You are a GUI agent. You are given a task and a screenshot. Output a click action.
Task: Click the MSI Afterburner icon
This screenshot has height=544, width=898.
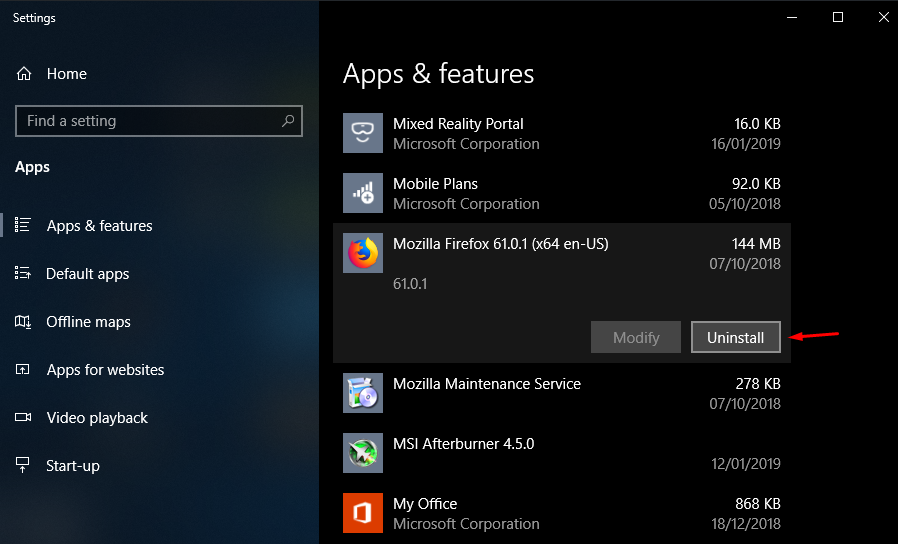click(363, 453)
